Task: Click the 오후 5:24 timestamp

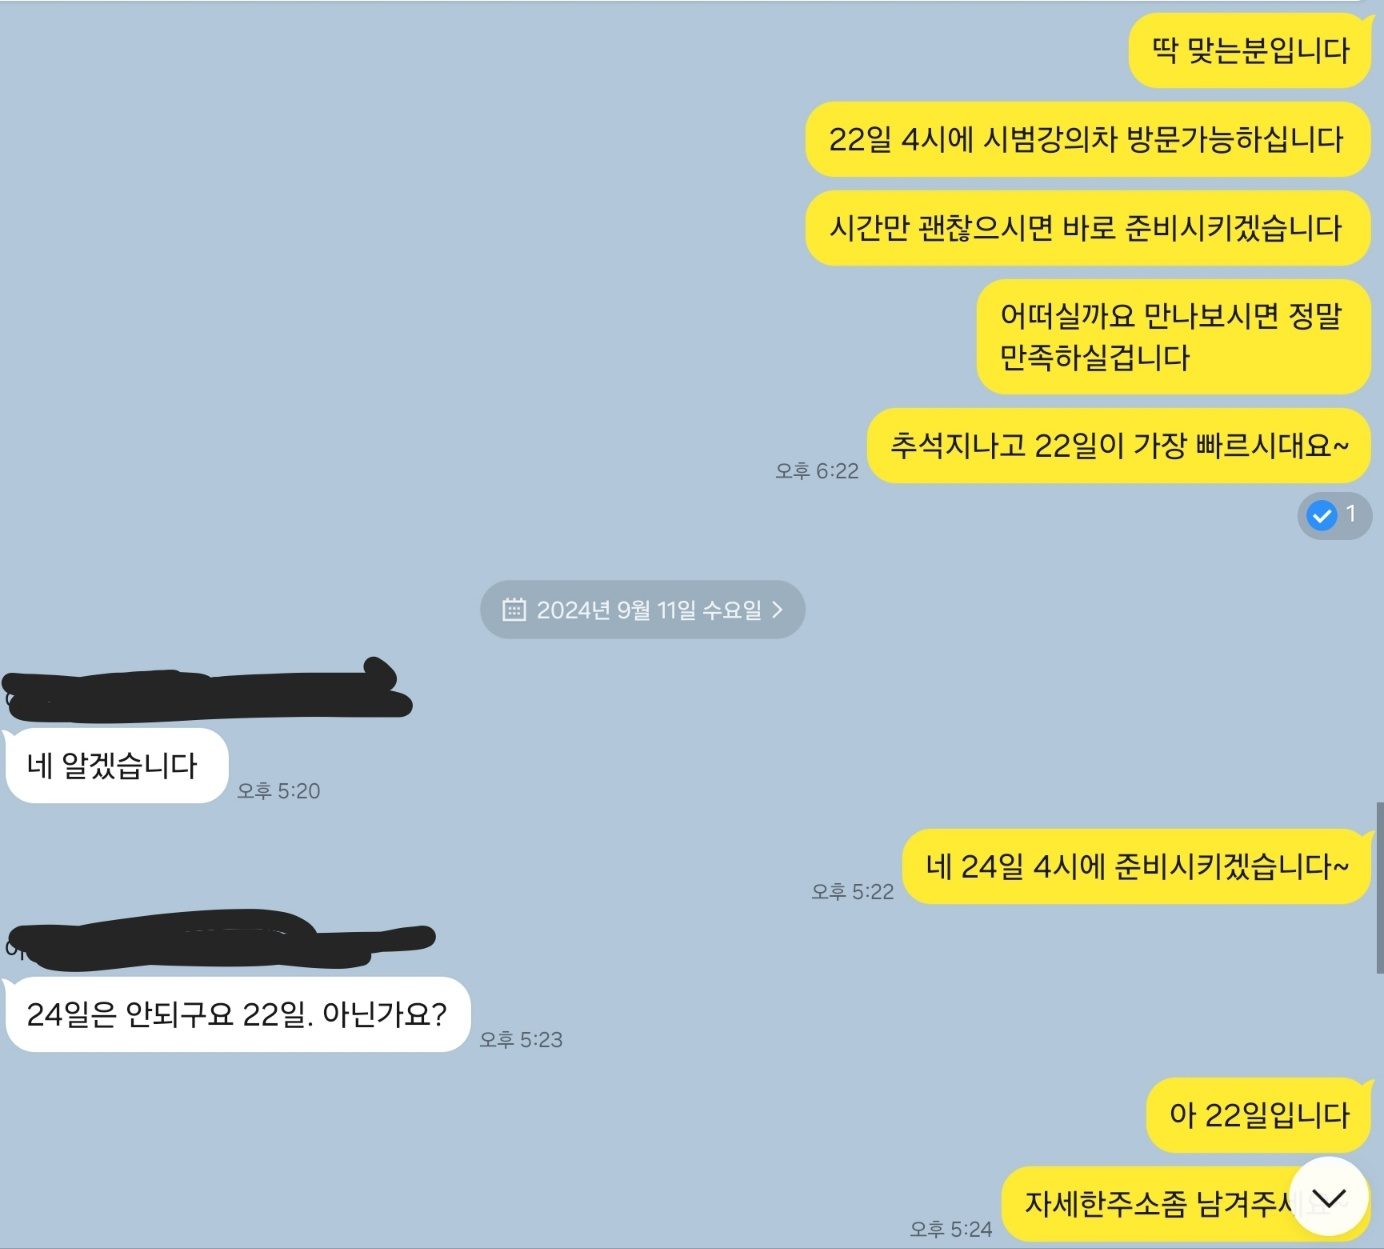Action: click(950, 1229)
